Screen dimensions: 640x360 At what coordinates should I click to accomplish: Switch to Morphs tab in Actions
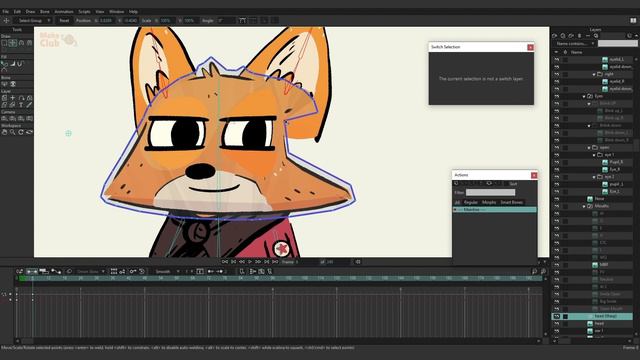(489, 202)
